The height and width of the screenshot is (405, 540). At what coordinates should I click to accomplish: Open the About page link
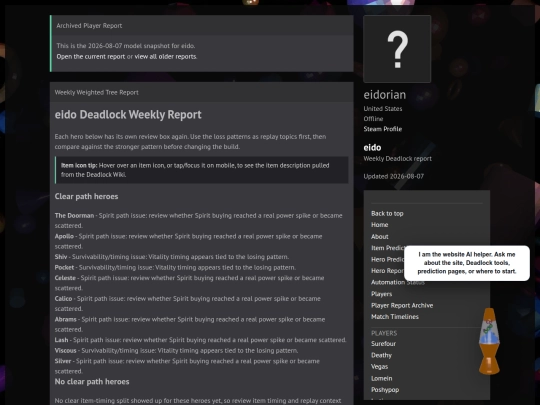[x=380, y=237]
